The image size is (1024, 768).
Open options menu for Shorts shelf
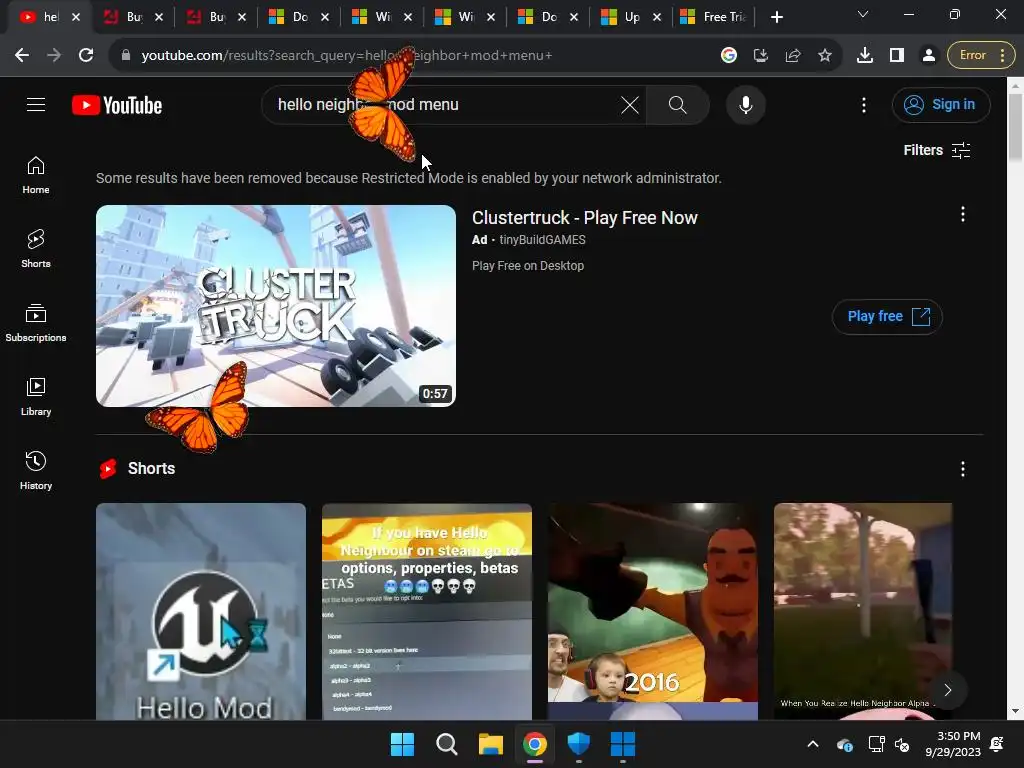(962, 469)
